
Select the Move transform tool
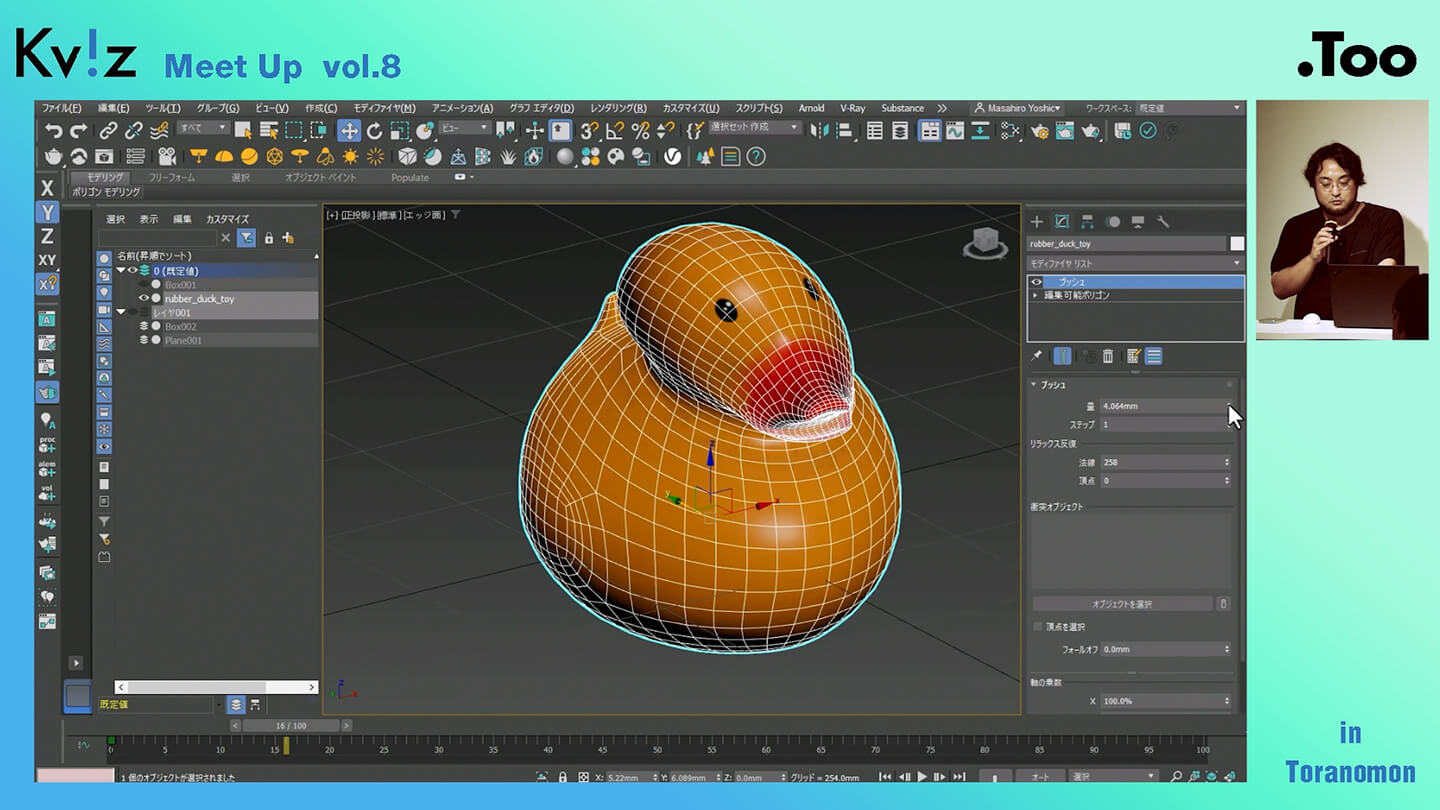pos(349,131)
